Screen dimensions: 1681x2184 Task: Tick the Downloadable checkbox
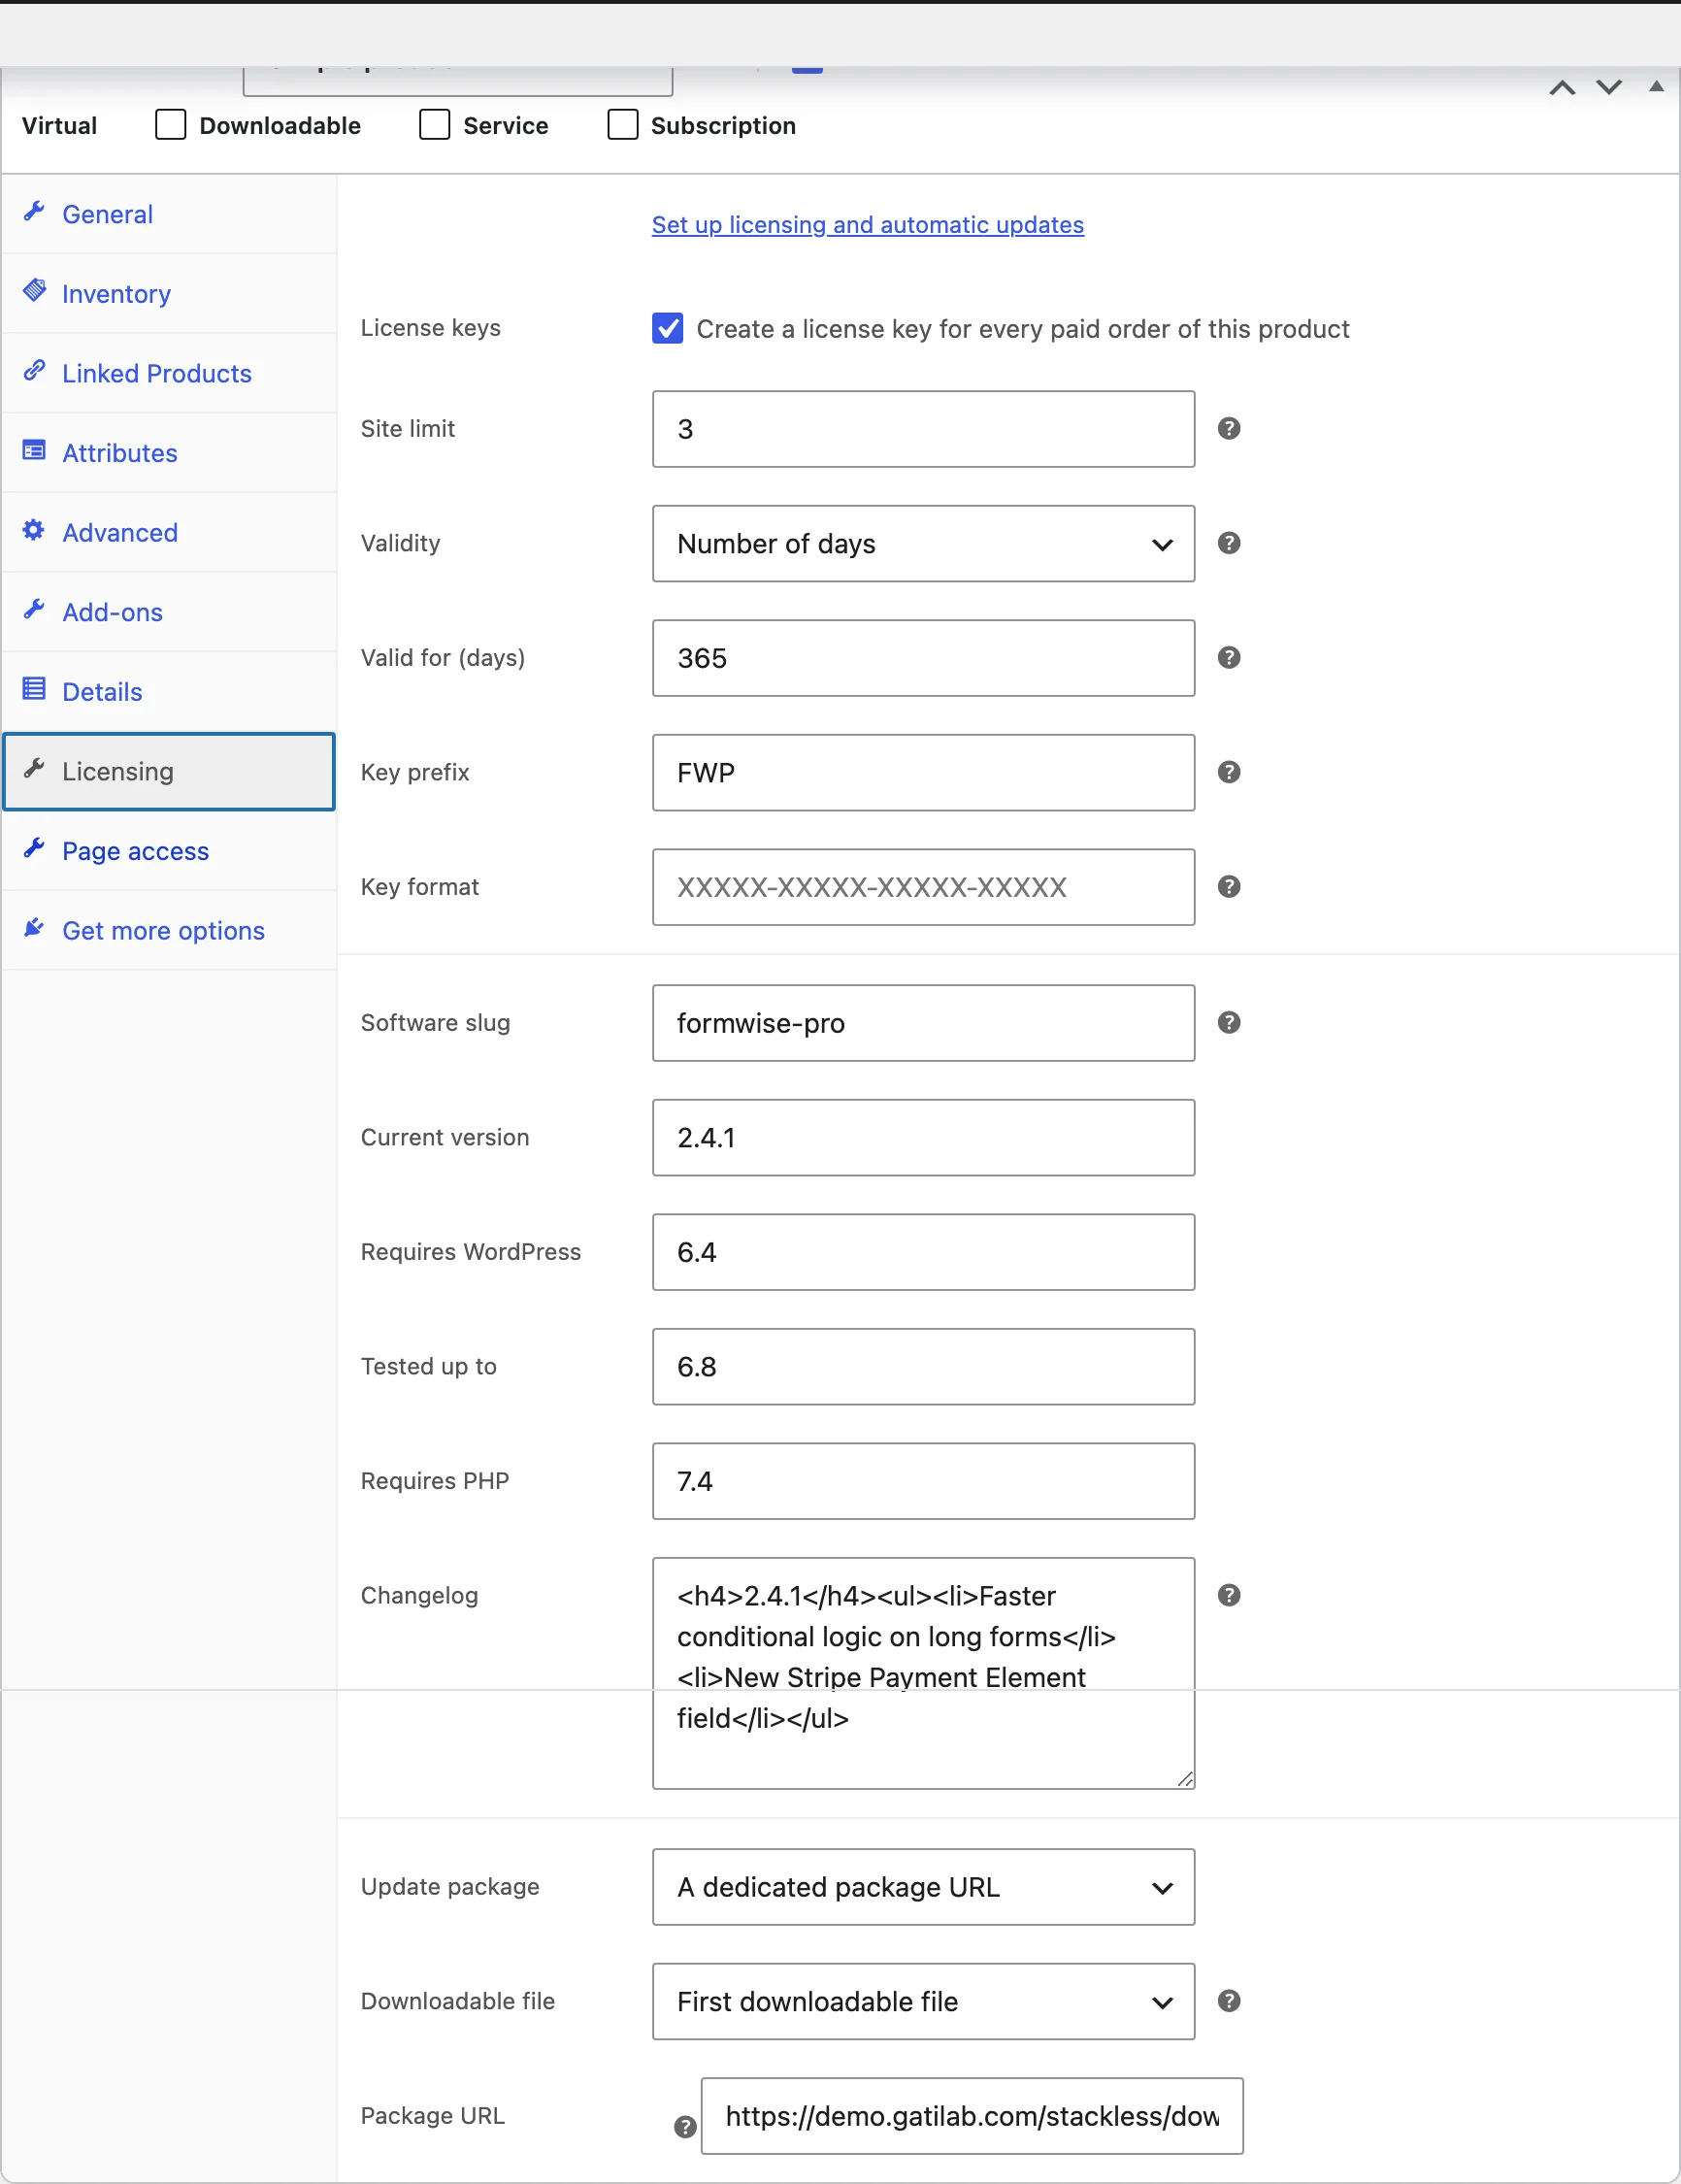tap(171, 125)
